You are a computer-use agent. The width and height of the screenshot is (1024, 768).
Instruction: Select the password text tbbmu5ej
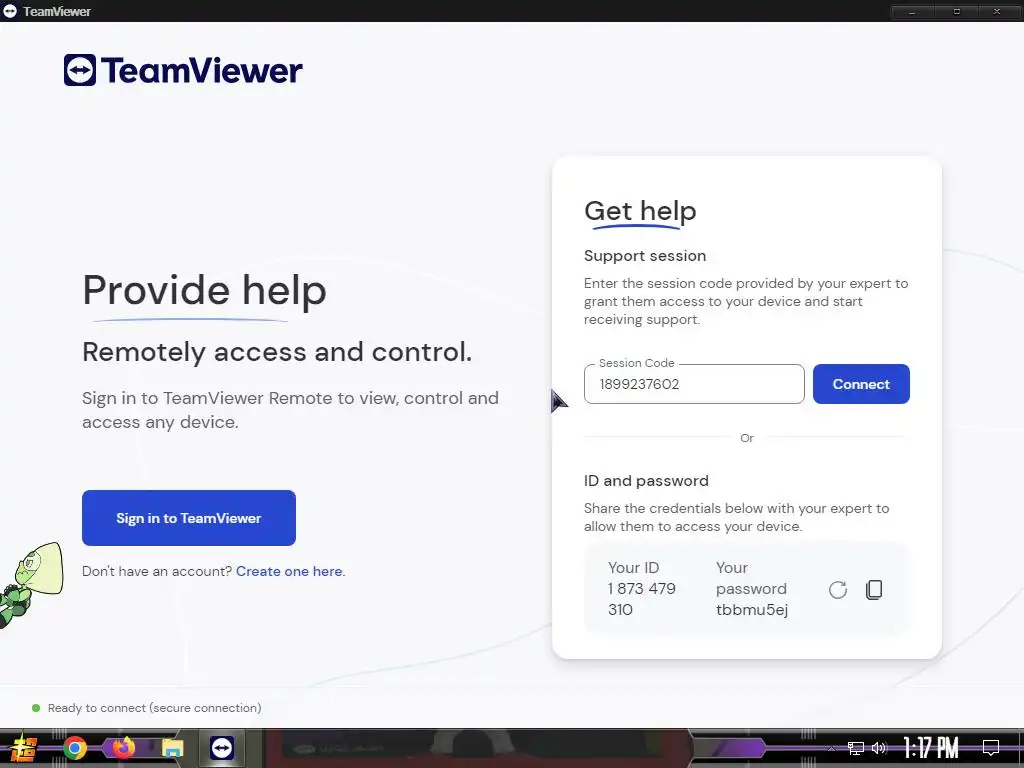click(x=752, y=610)
